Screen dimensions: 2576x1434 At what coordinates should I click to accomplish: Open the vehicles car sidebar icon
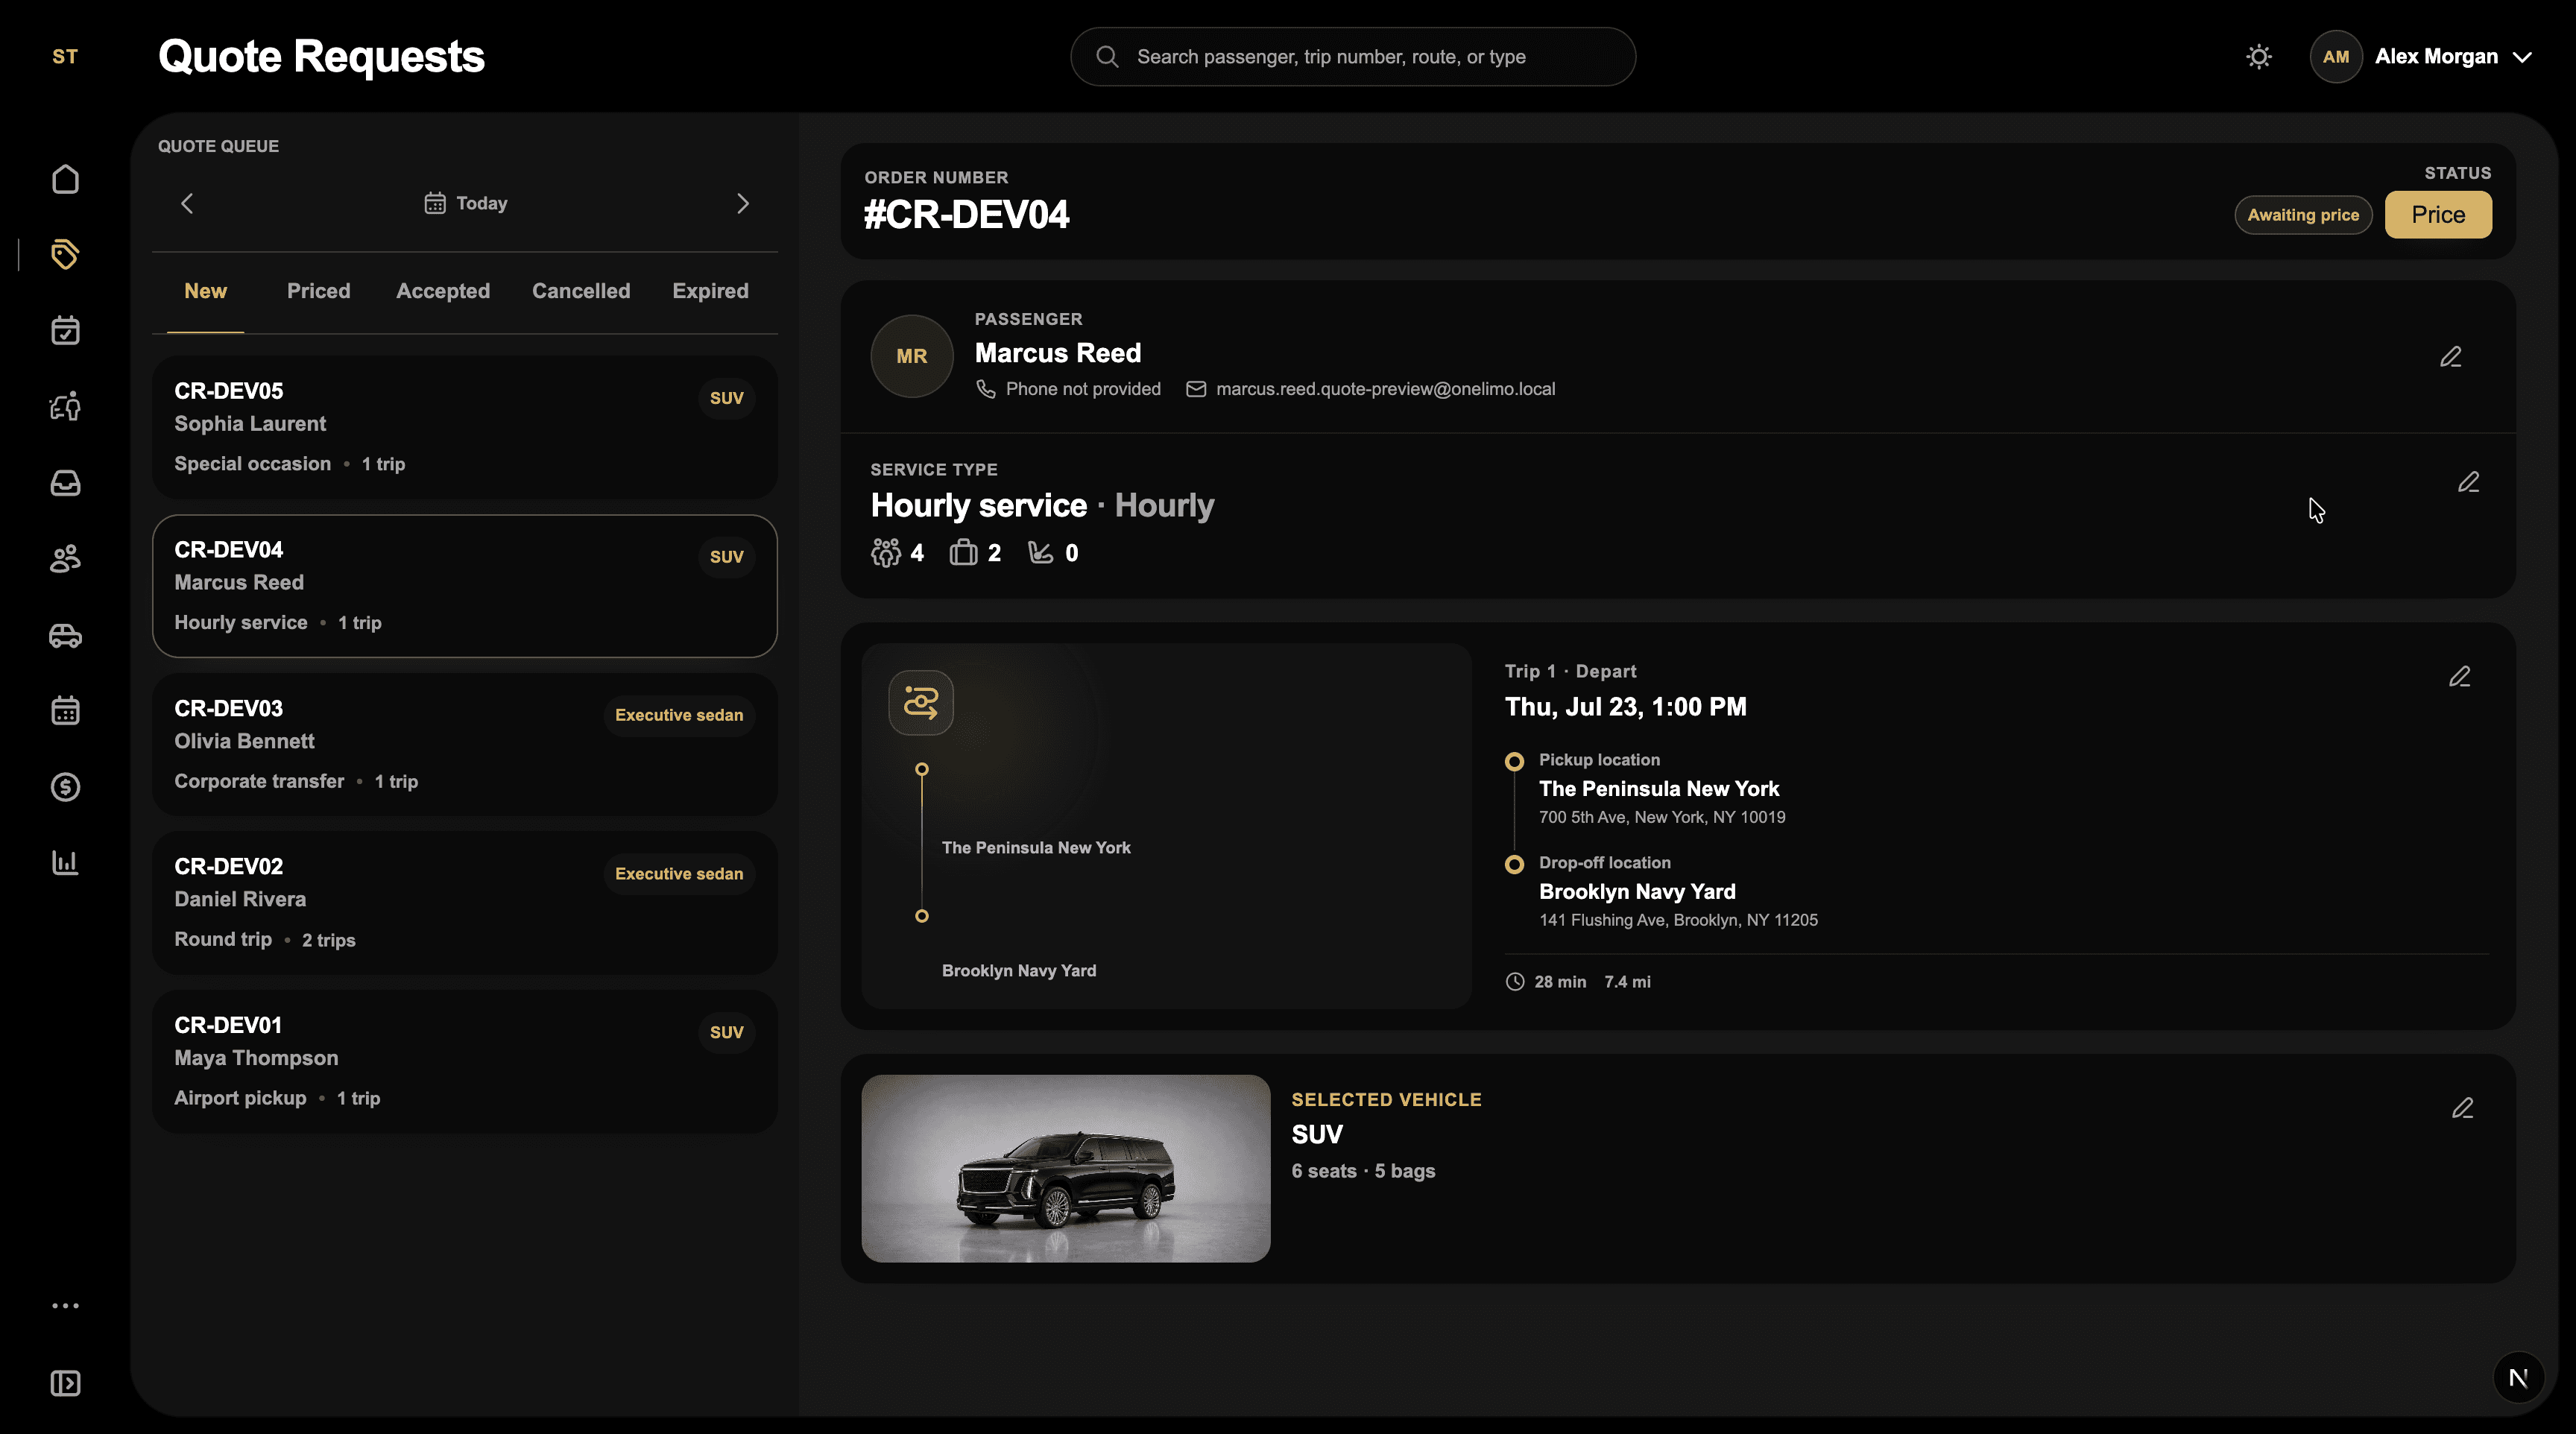point(65,635)
